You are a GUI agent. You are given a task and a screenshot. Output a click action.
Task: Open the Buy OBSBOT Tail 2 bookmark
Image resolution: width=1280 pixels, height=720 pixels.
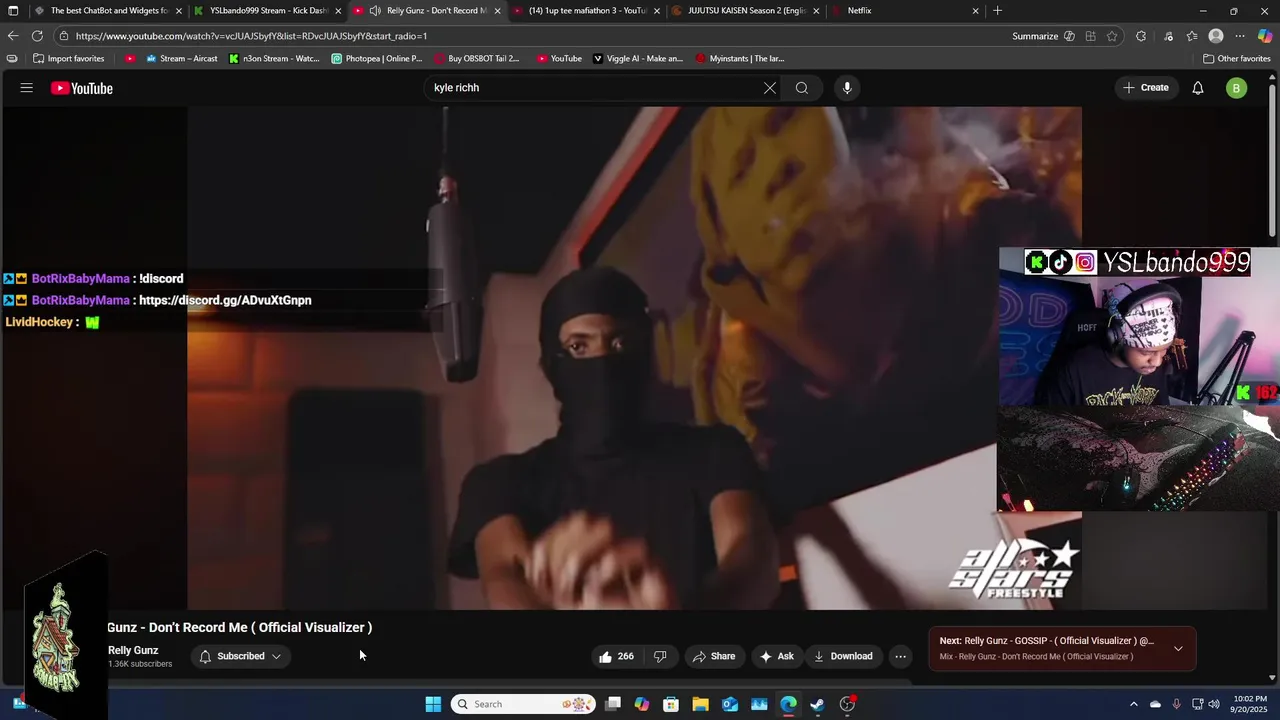pyautogui.click(x=477, y=58)
